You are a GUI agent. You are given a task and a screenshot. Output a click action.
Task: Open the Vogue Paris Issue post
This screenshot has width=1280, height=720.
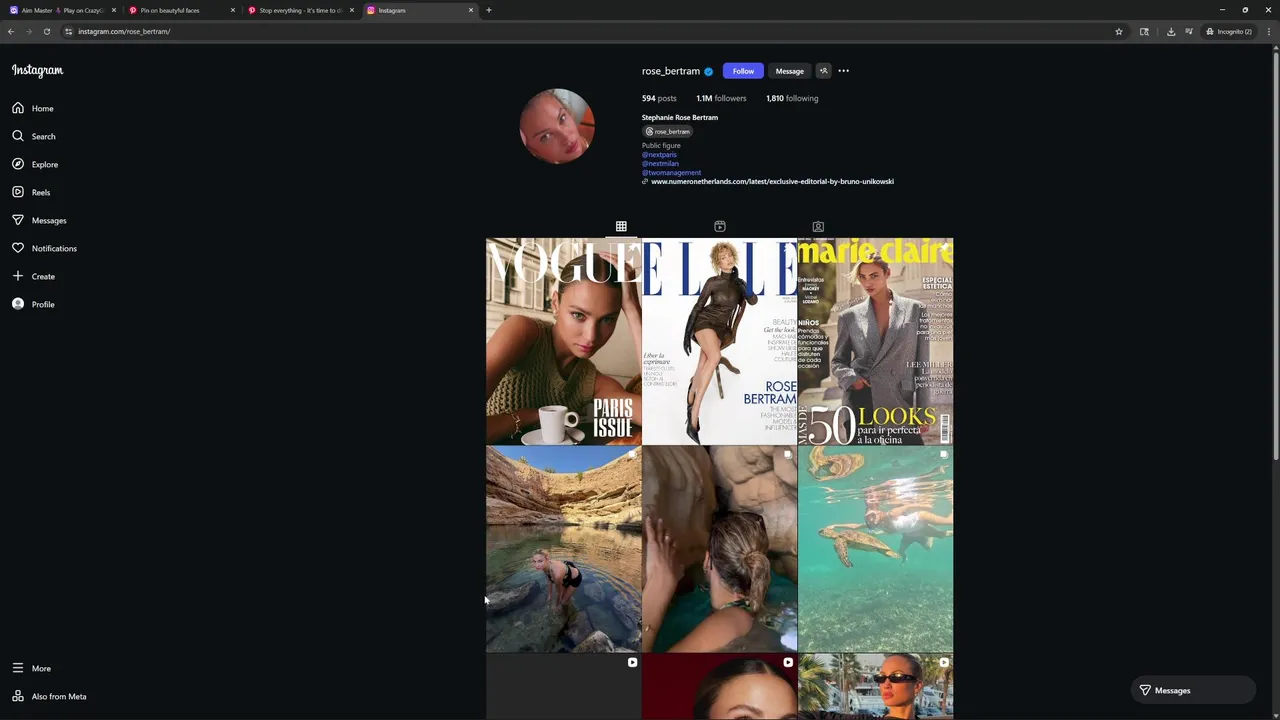click(x=563, y=341)
